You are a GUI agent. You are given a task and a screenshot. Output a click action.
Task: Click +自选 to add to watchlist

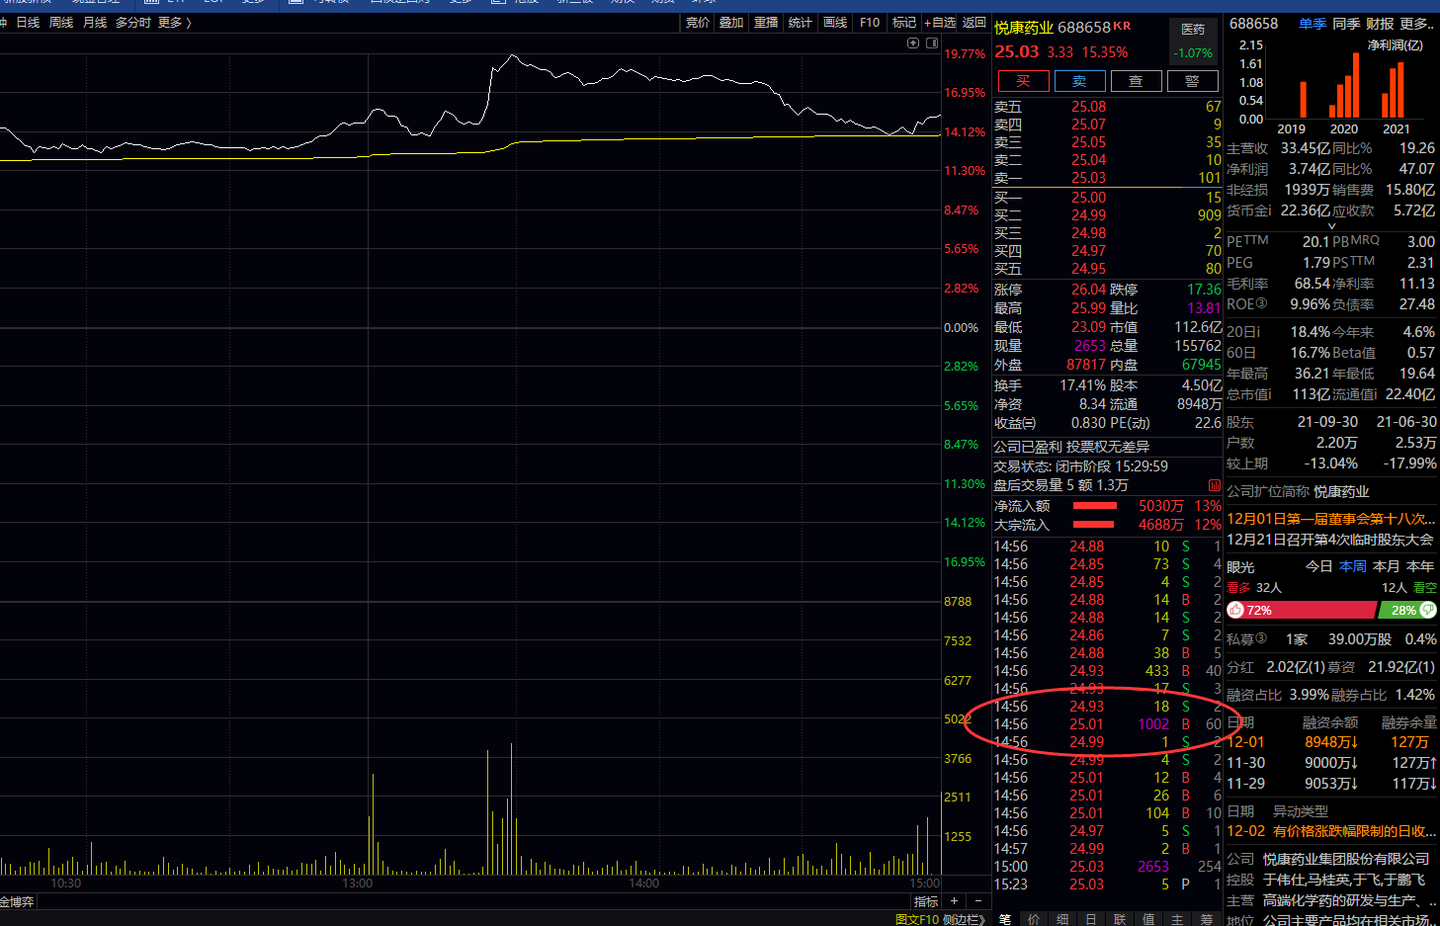(940, 22)
